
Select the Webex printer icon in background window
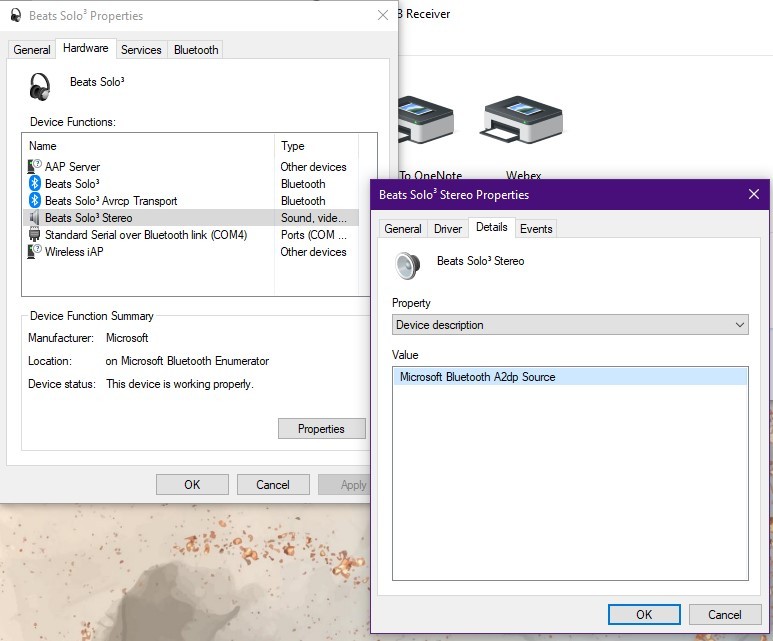click(x=523, y=119)
